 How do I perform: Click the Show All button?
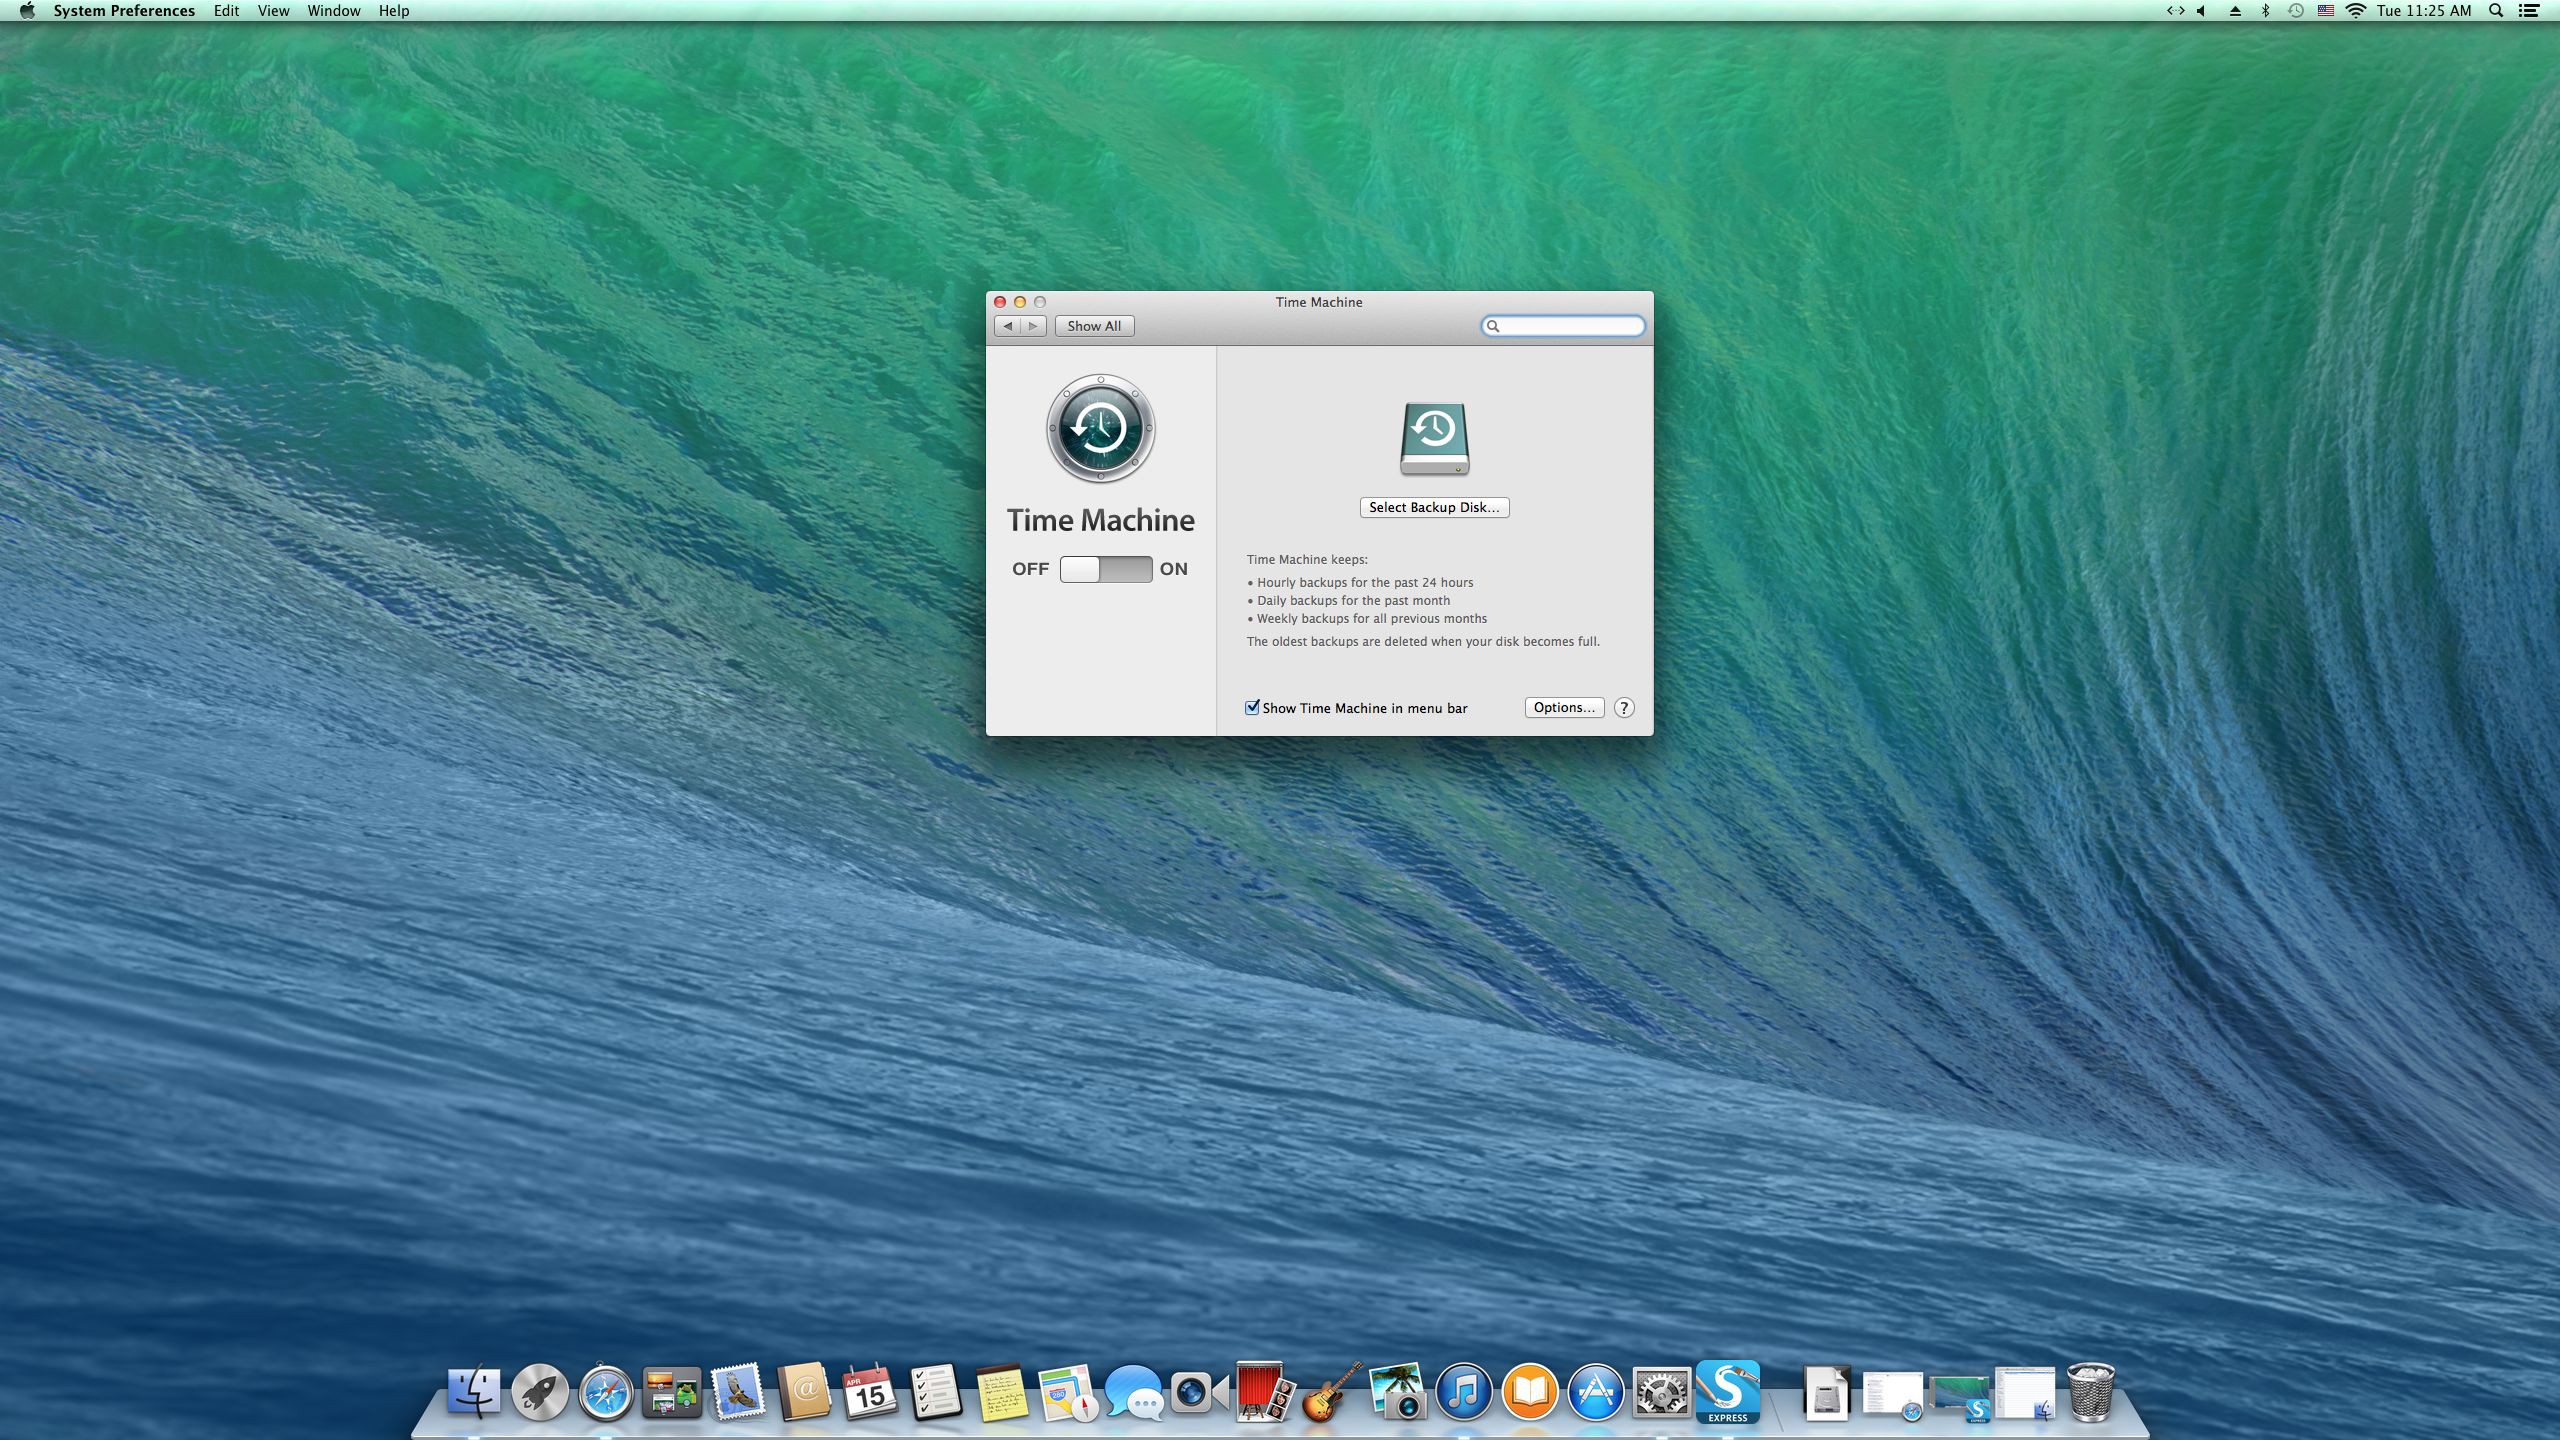(1094, 326)
